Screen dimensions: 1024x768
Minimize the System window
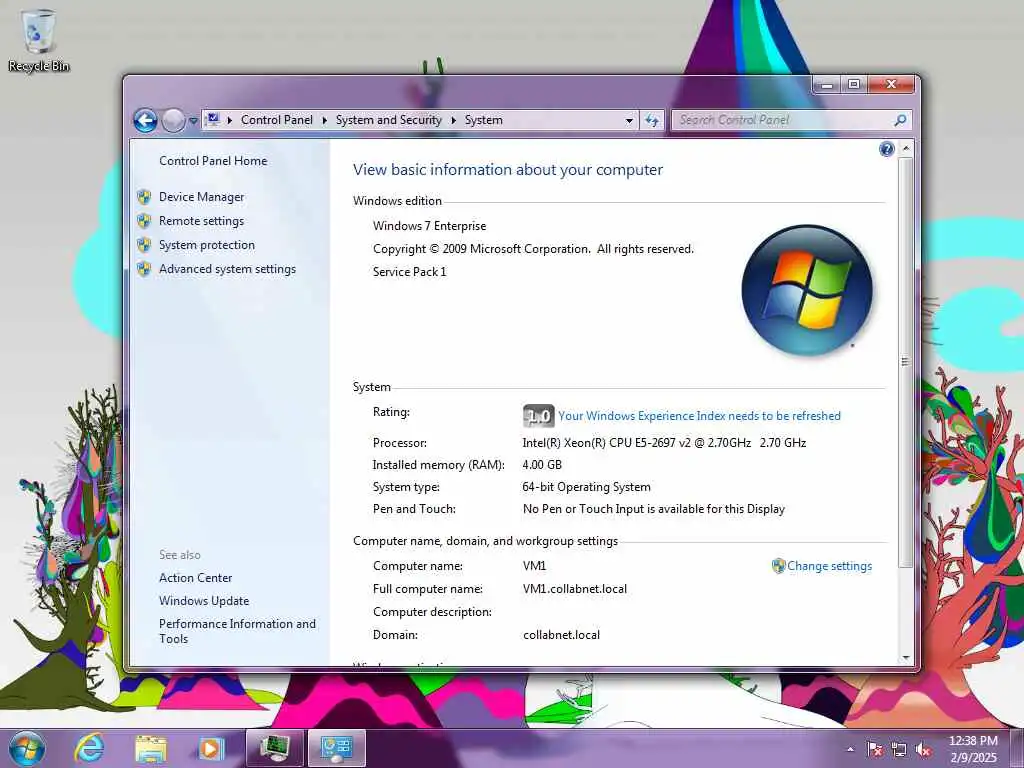[x=827, y=85]
